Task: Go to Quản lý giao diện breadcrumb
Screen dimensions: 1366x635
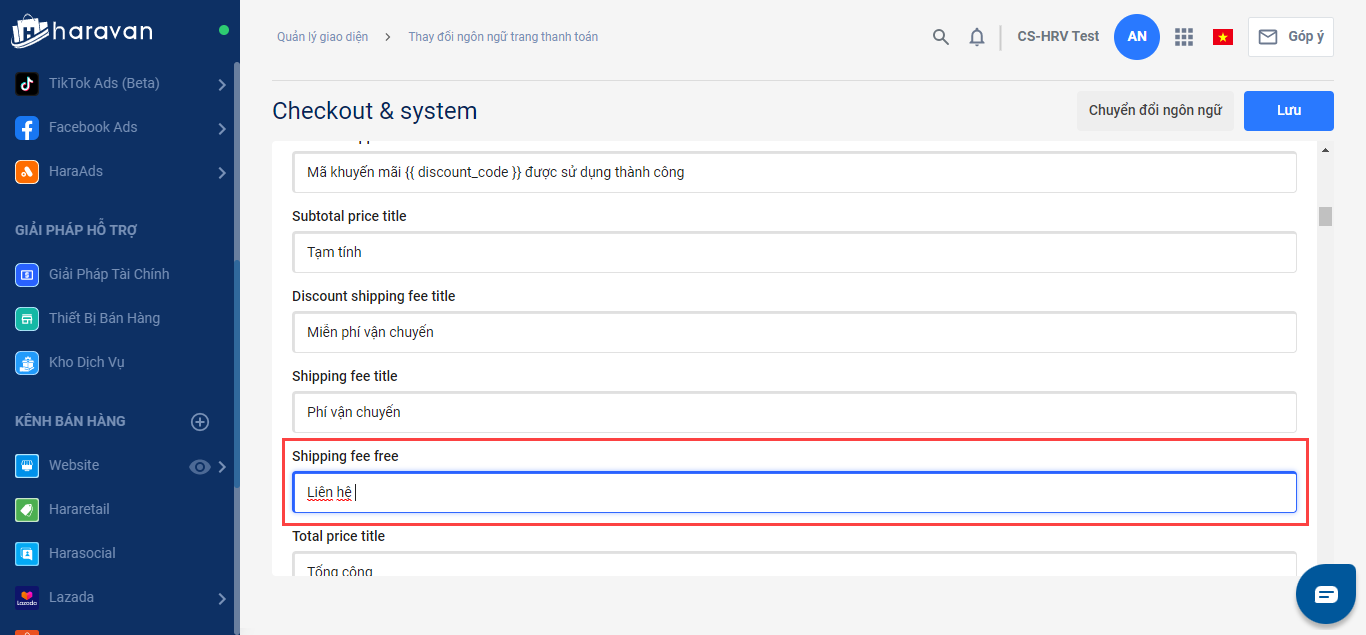Action: coord(322,37)
